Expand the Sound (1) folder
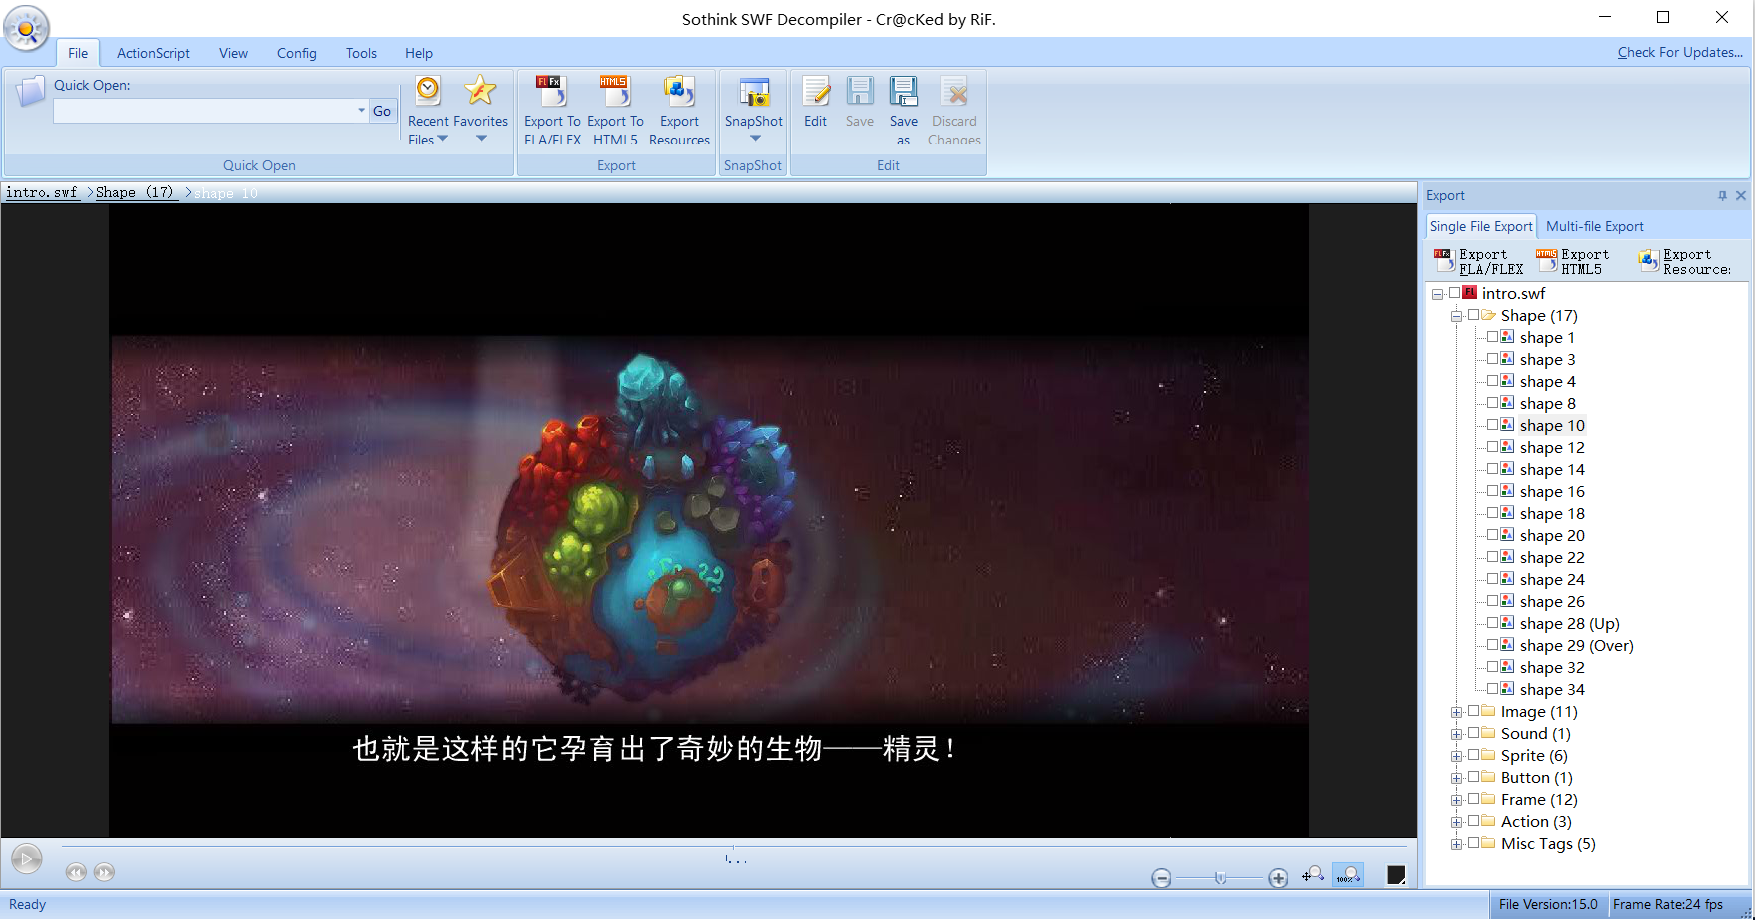The width and height of the screenshot is (1755, 920). (1456, 734)
